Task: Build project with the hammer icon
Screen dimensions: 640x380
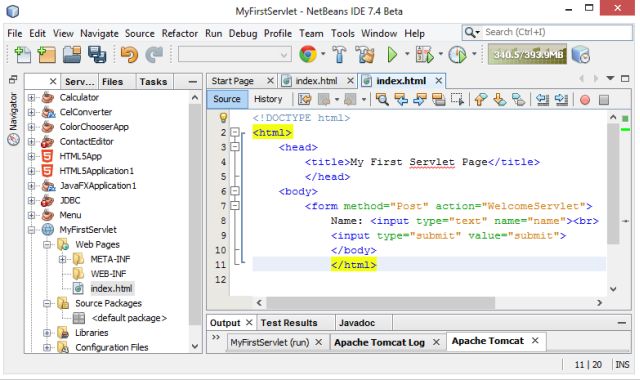Action: [x=339, y=54]
